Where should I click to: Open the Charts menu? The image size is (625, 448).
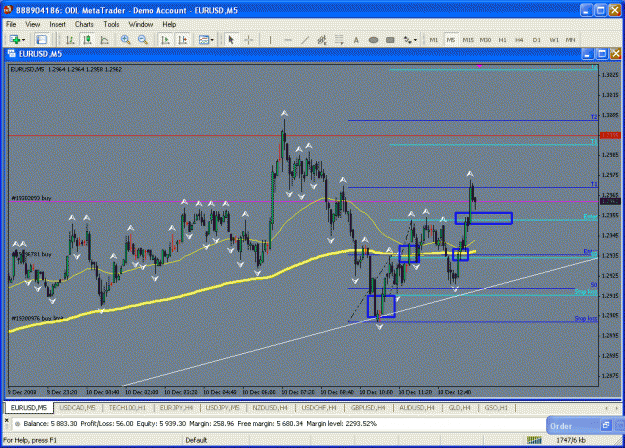tap(84, 24)
